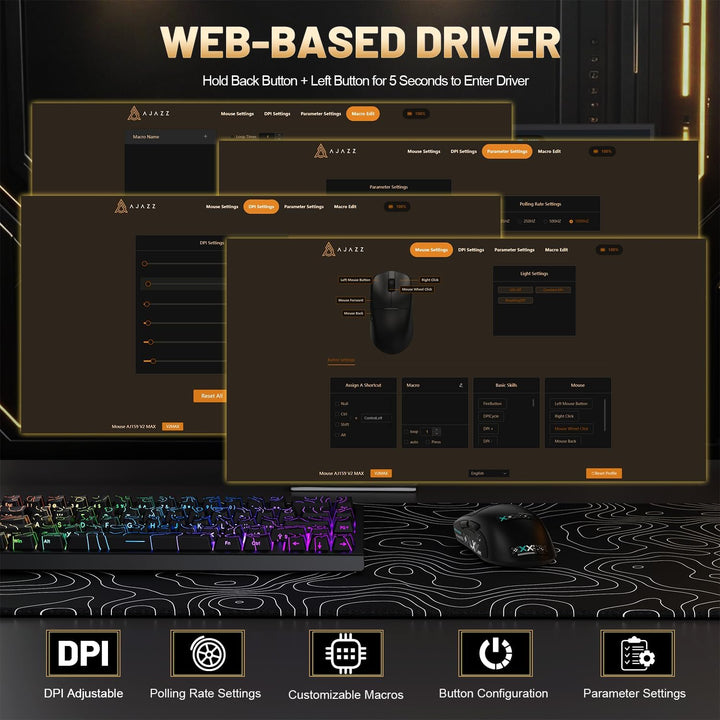This screenshot has height=720, width=720.
Task: Click the top DPI slider handle
Action: [145, 264]
